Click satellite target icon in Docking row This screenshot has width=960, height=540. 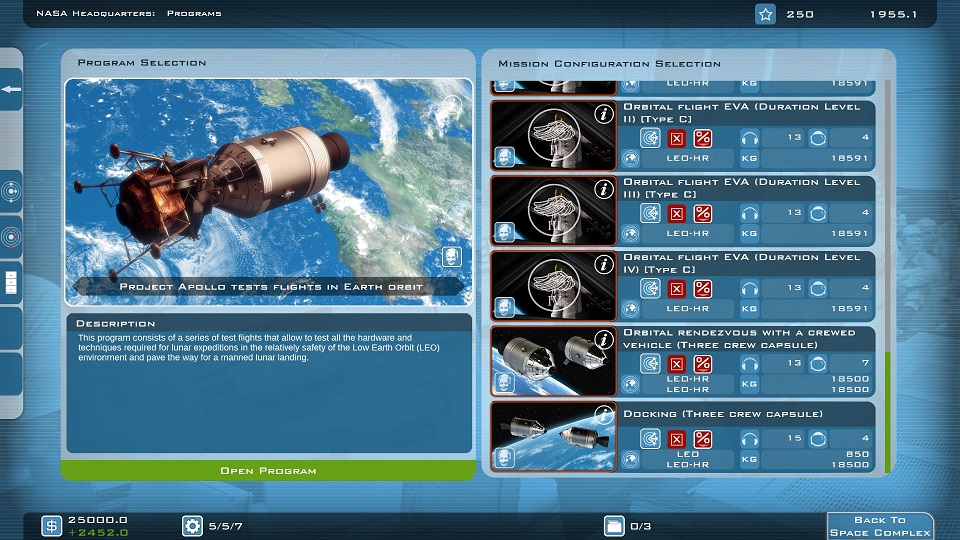(650, 439)
